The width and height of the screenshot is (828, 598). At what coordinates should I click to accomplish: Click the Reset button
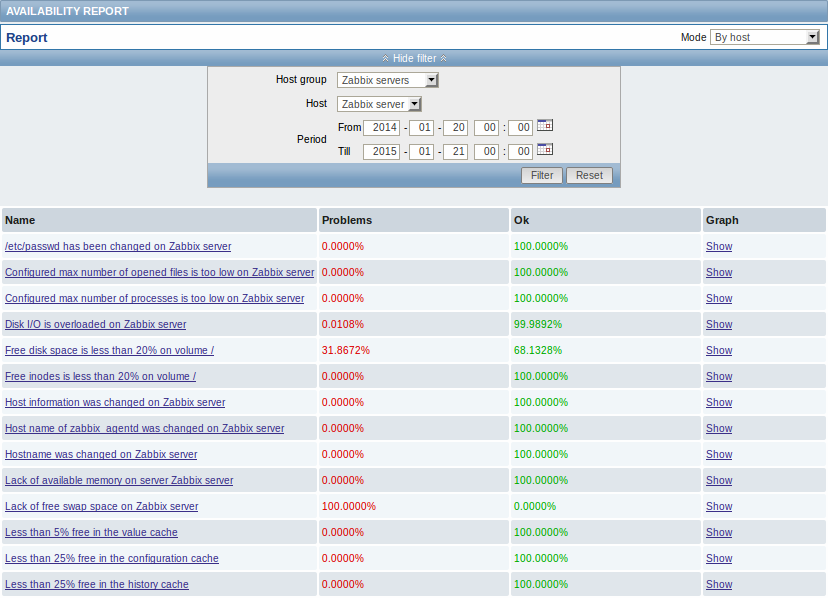coord(589,175)
